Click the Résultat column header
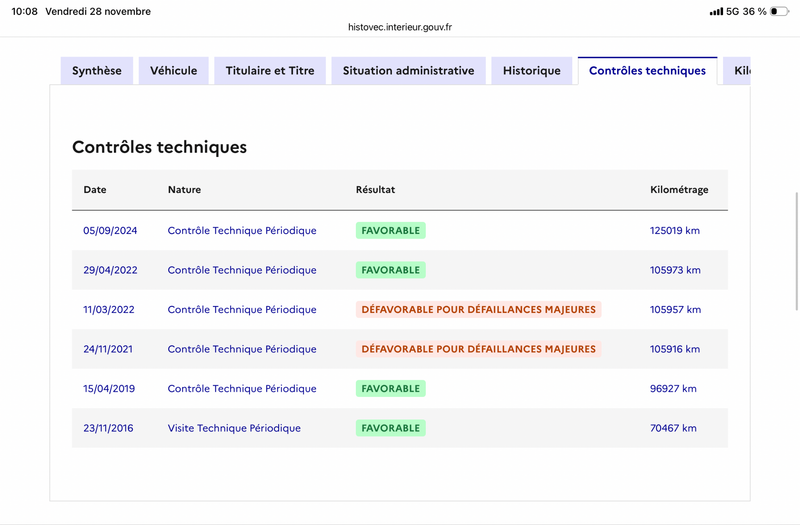This screenshot has height=525, width=800. coord(375,190)
